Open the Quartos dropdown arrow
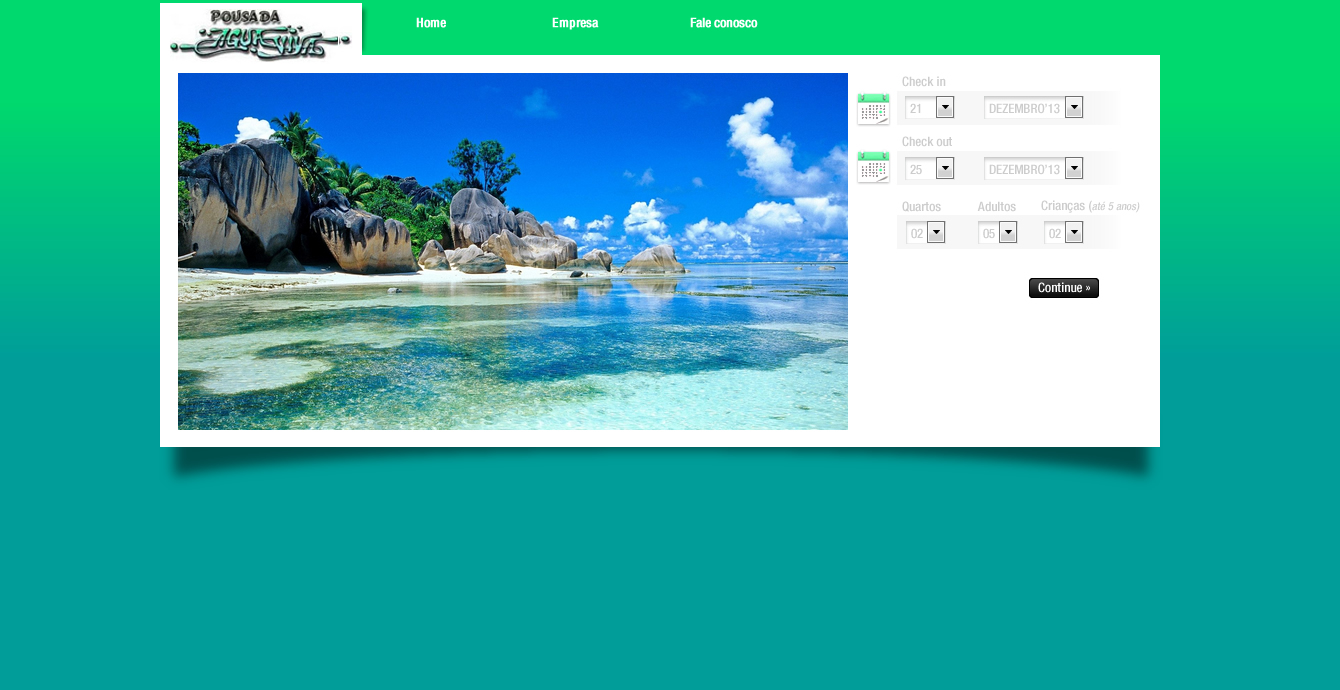Screen dimensions: 1340x690 pos(936,232)
